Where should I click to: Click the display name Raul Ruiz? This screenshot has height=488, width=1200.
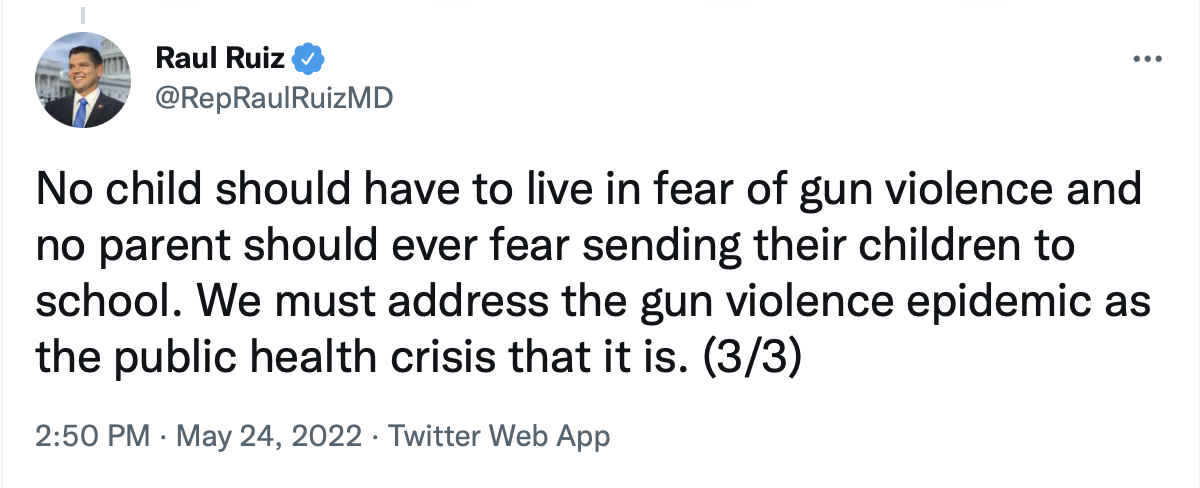tap(220, 60)
